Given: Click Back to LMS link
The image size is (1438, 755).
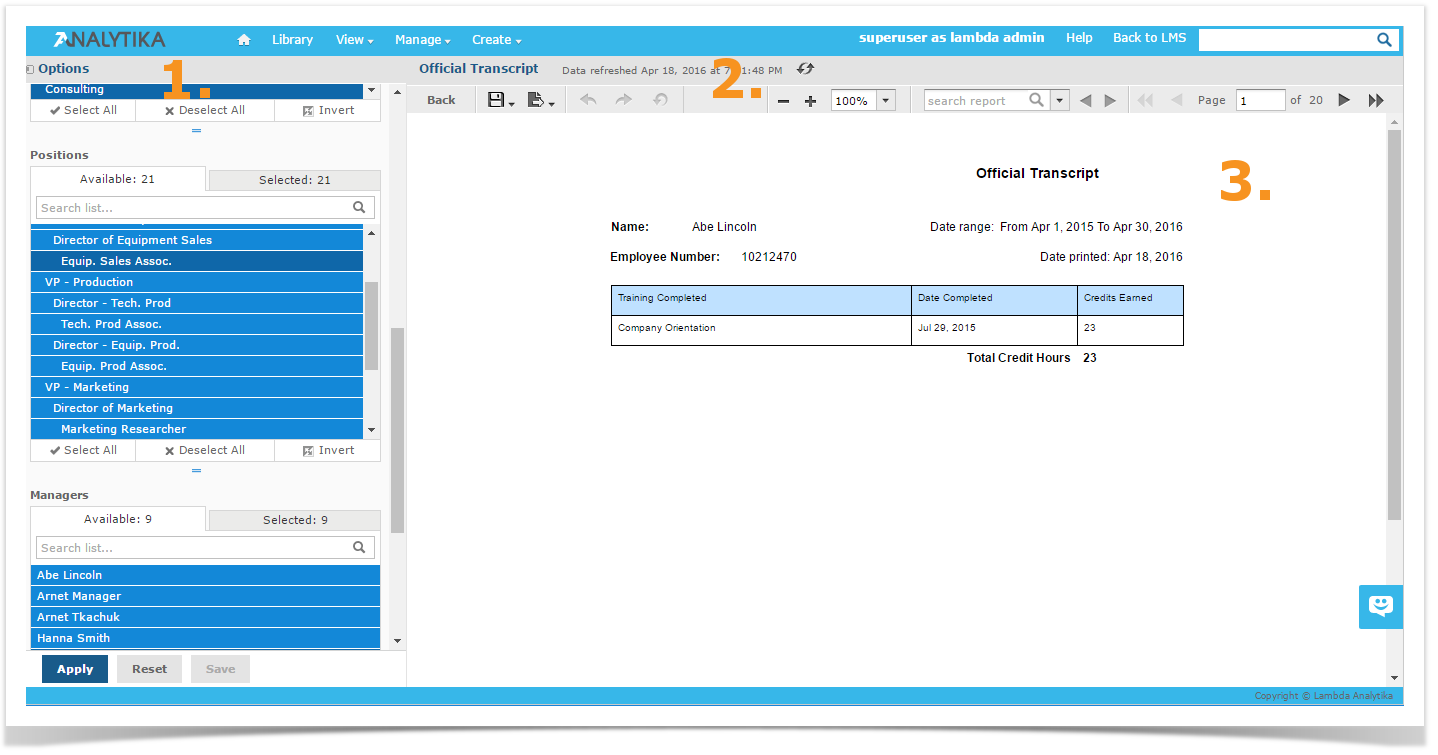Looking at the screenshot, I should pyautogui.click(x=1149, y=38).
